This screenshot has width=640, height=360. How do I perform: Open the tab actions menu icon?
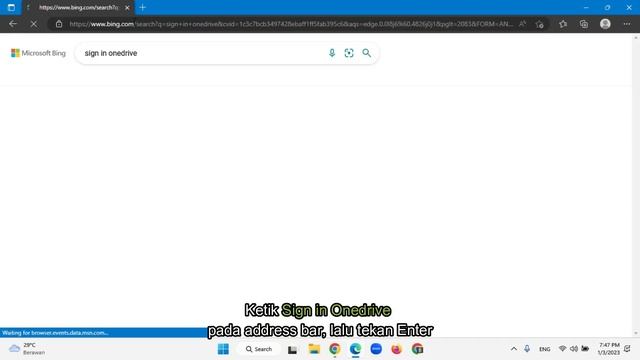click(x=11, y=7)
